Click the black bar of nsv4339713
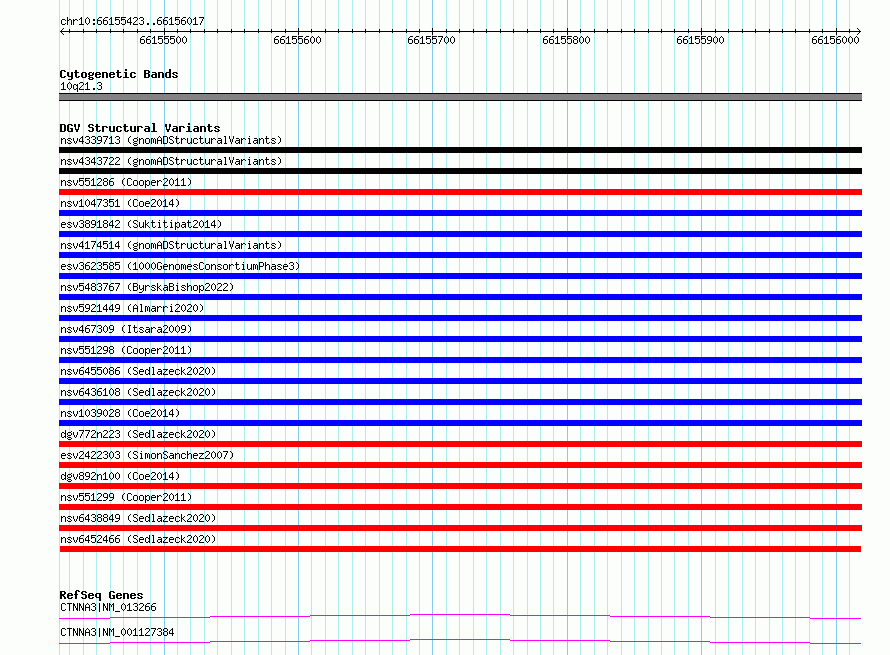890x655 pixels. [460, 150]
